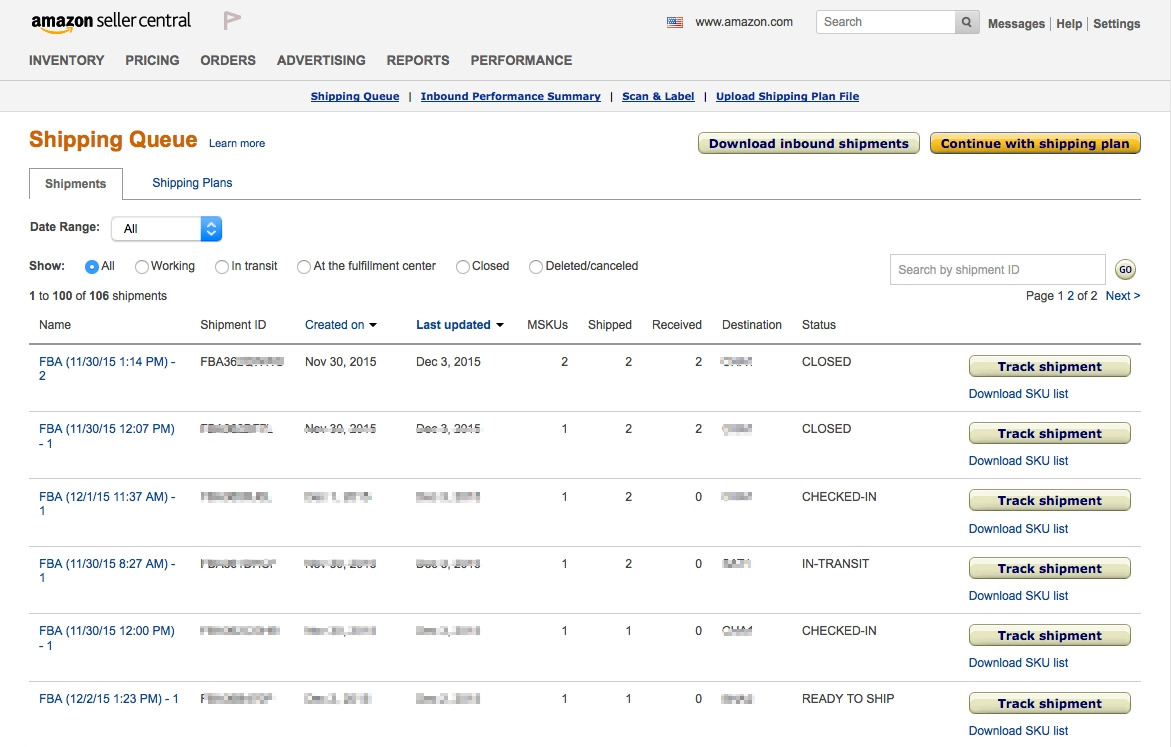The height and width of the screenshot is (747, 1171).
Task: Select the Working radio filter
Action: pos(142,267)
